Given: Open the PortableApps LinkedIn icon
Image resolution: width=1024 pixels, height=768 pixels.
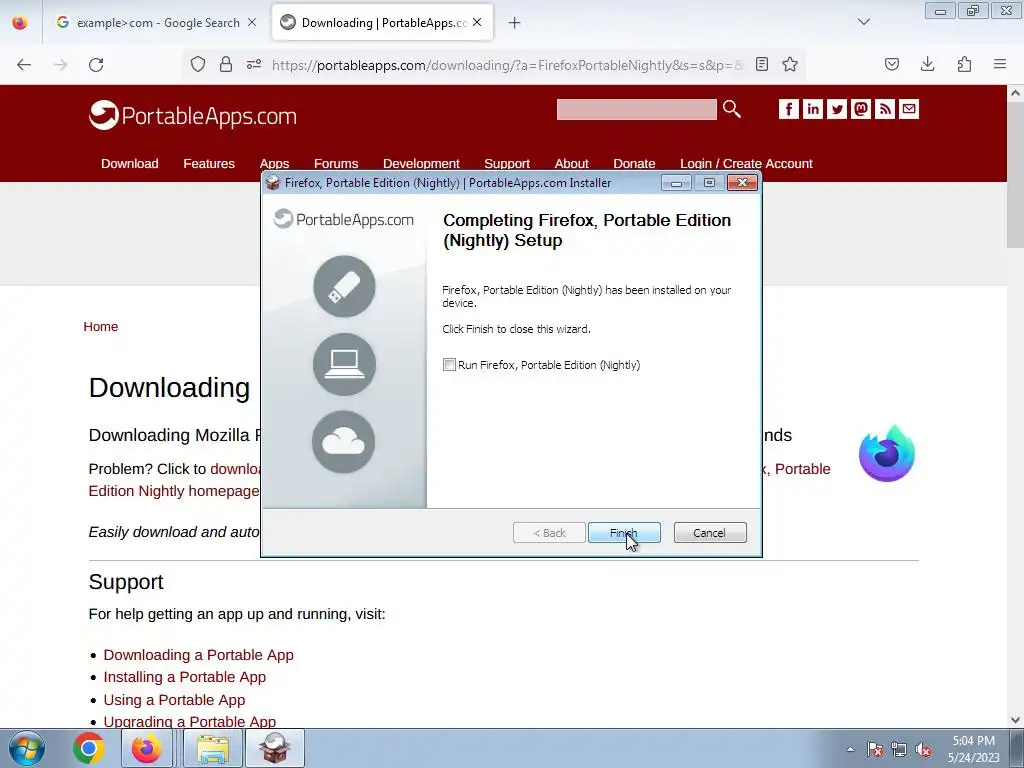Looking at the screenshot, I should pos(813,109).
